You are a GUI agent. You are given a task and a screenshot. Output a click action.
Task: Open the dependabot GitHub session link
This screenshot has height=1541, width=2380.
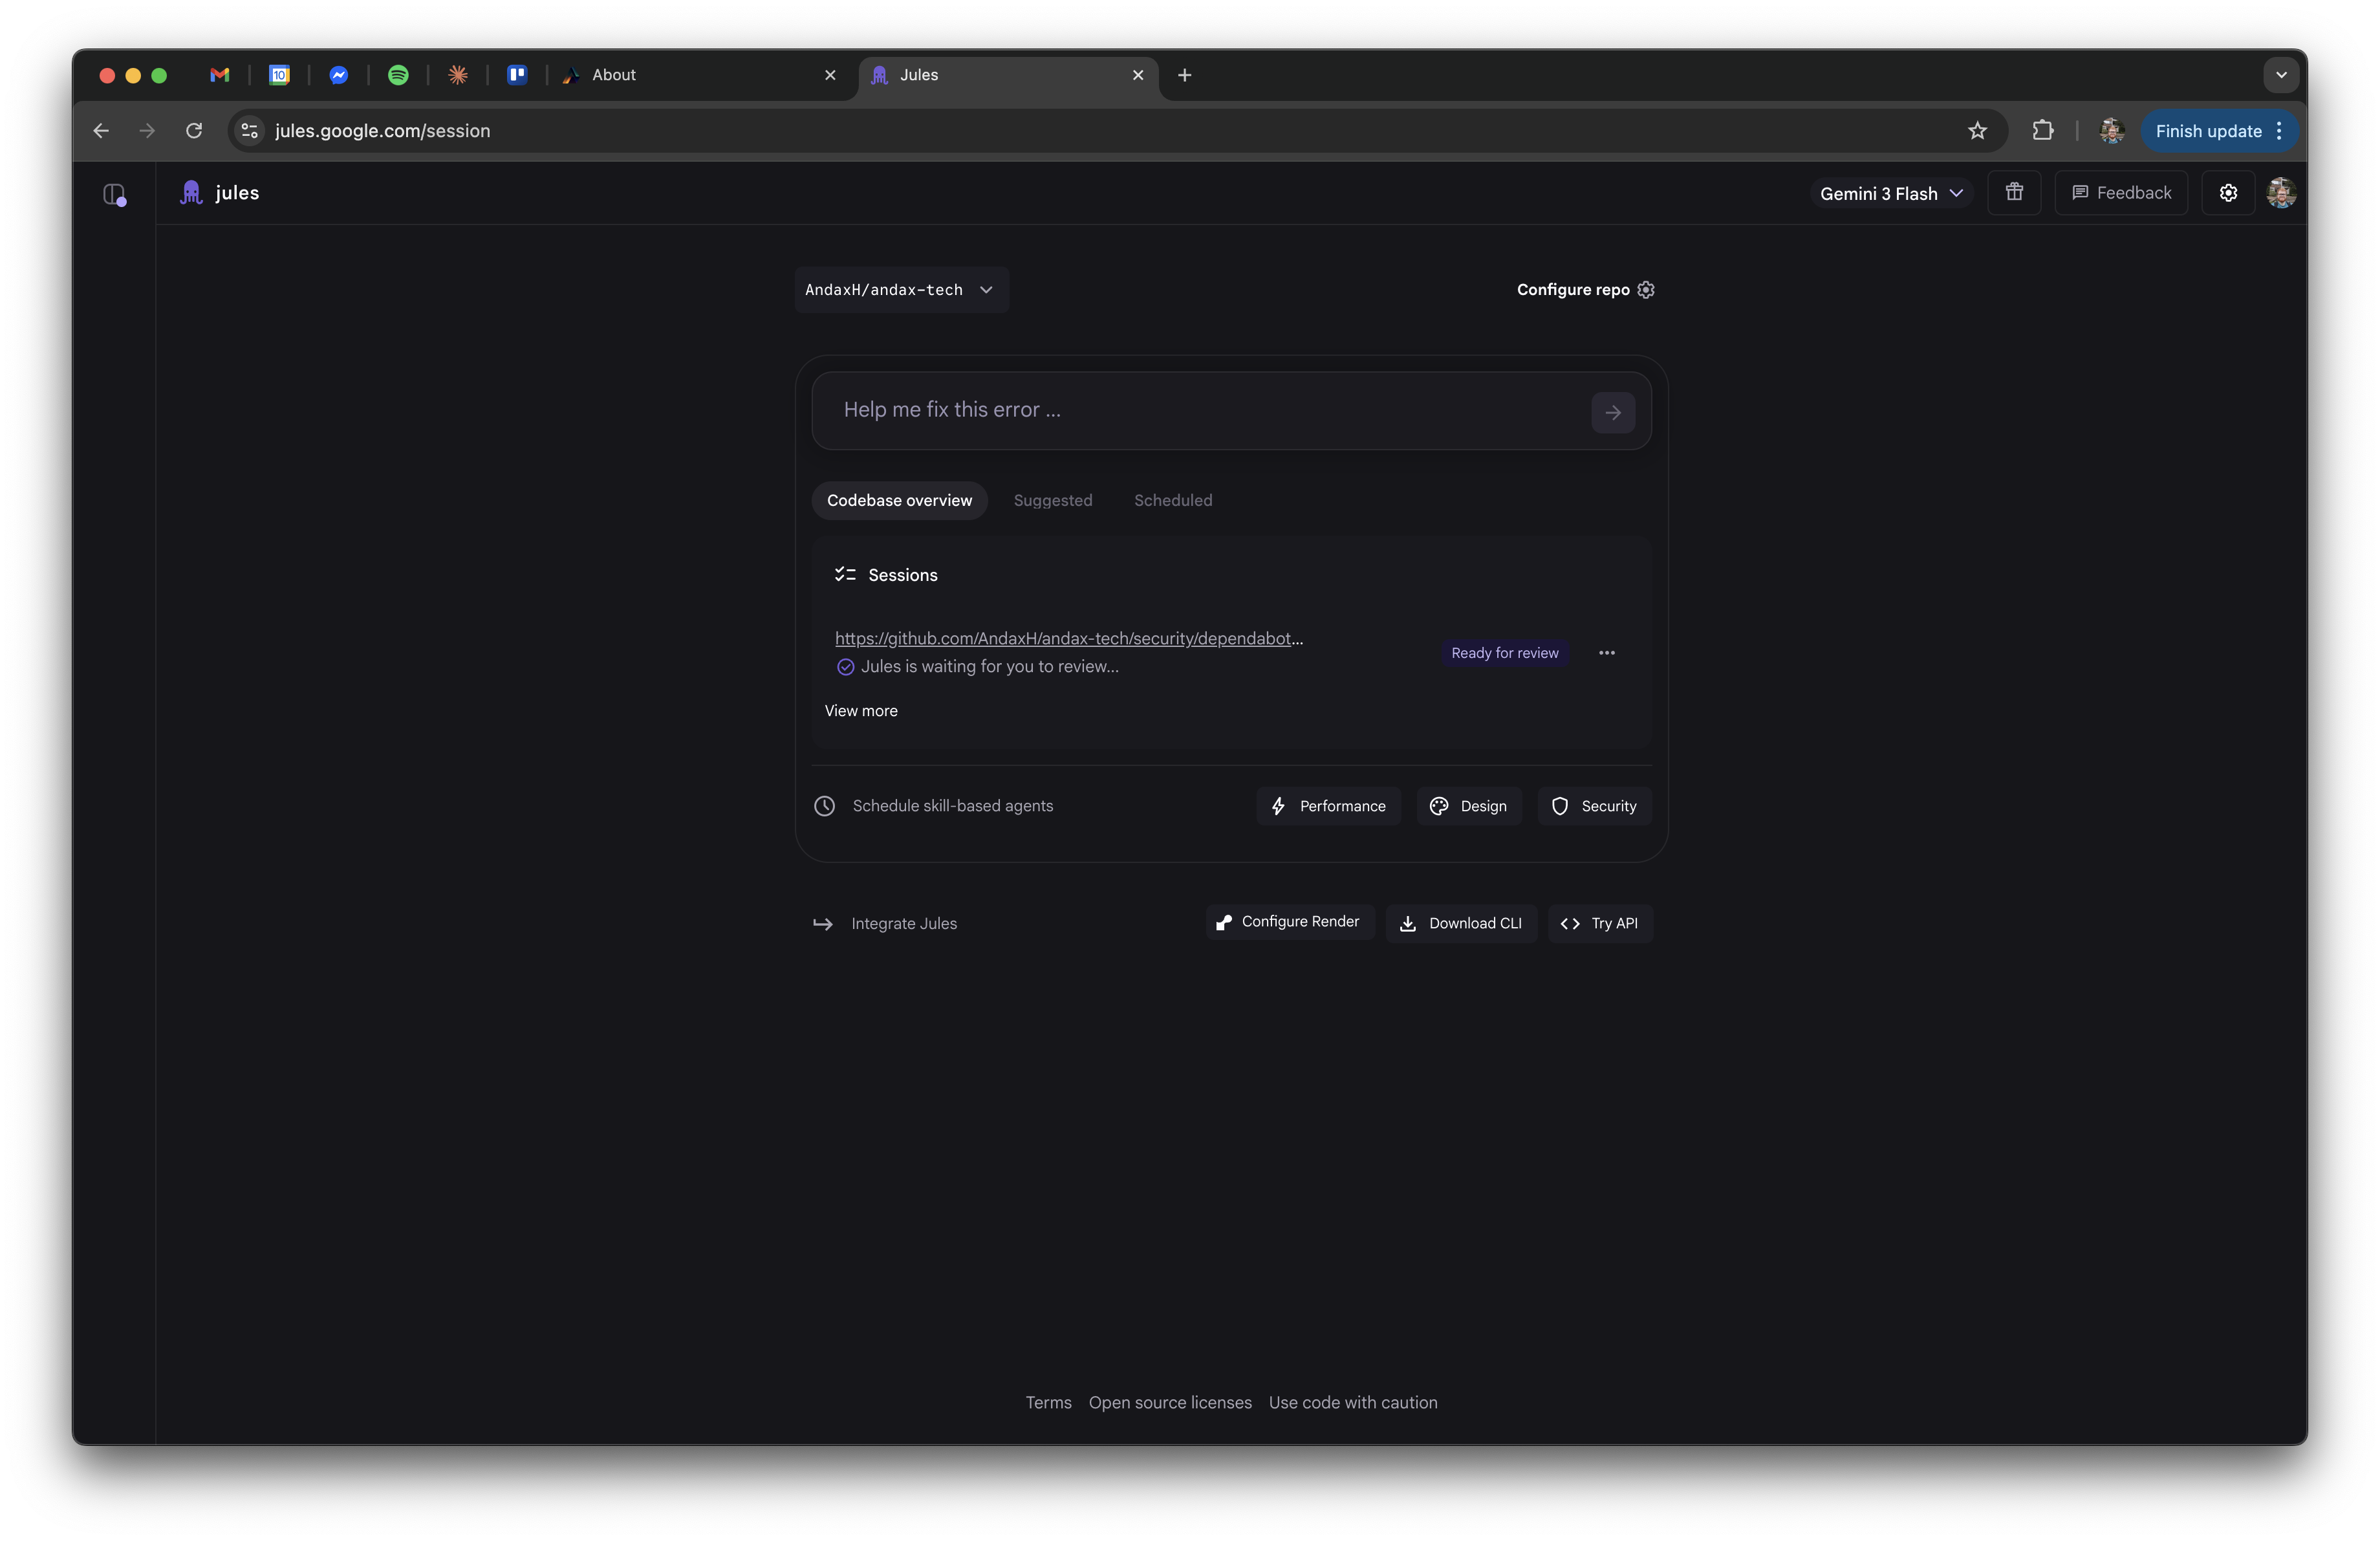click(1068, 638)
